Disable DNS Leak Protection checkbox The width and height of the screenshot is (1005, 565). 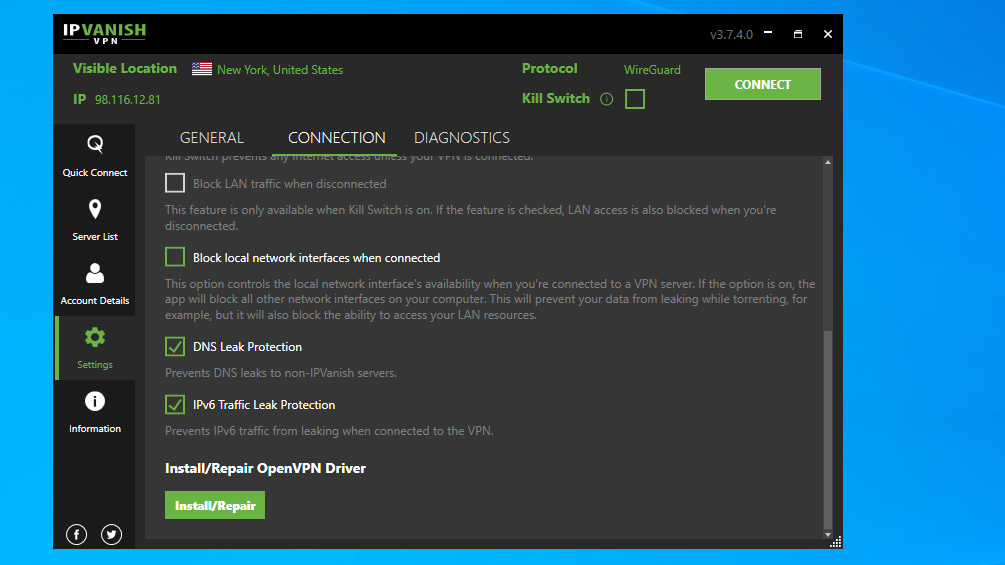[x=175, y=347]
